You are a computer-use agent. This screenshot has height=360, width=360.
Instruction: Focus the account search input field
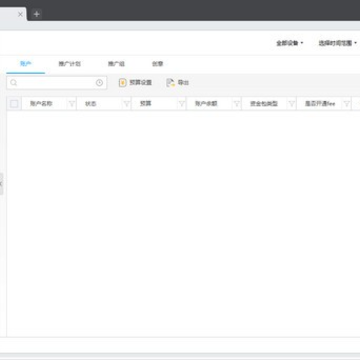[57, 83]
